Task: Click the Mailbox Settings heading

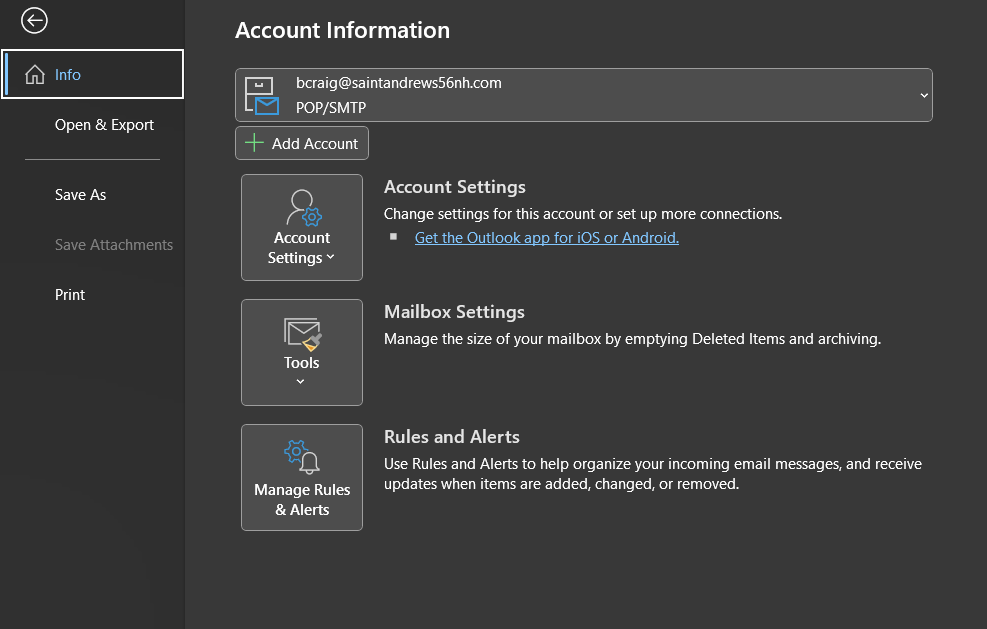Action: tap(454, 312)
